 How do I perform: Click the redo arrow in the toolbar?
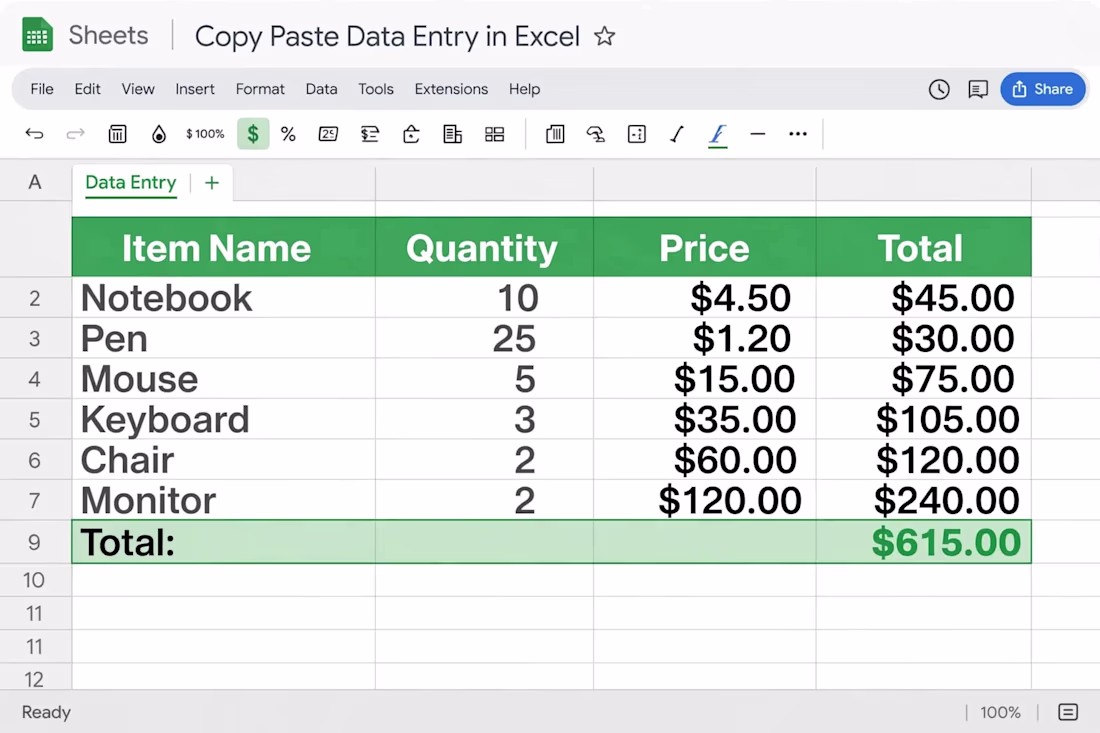pos(75,133)
